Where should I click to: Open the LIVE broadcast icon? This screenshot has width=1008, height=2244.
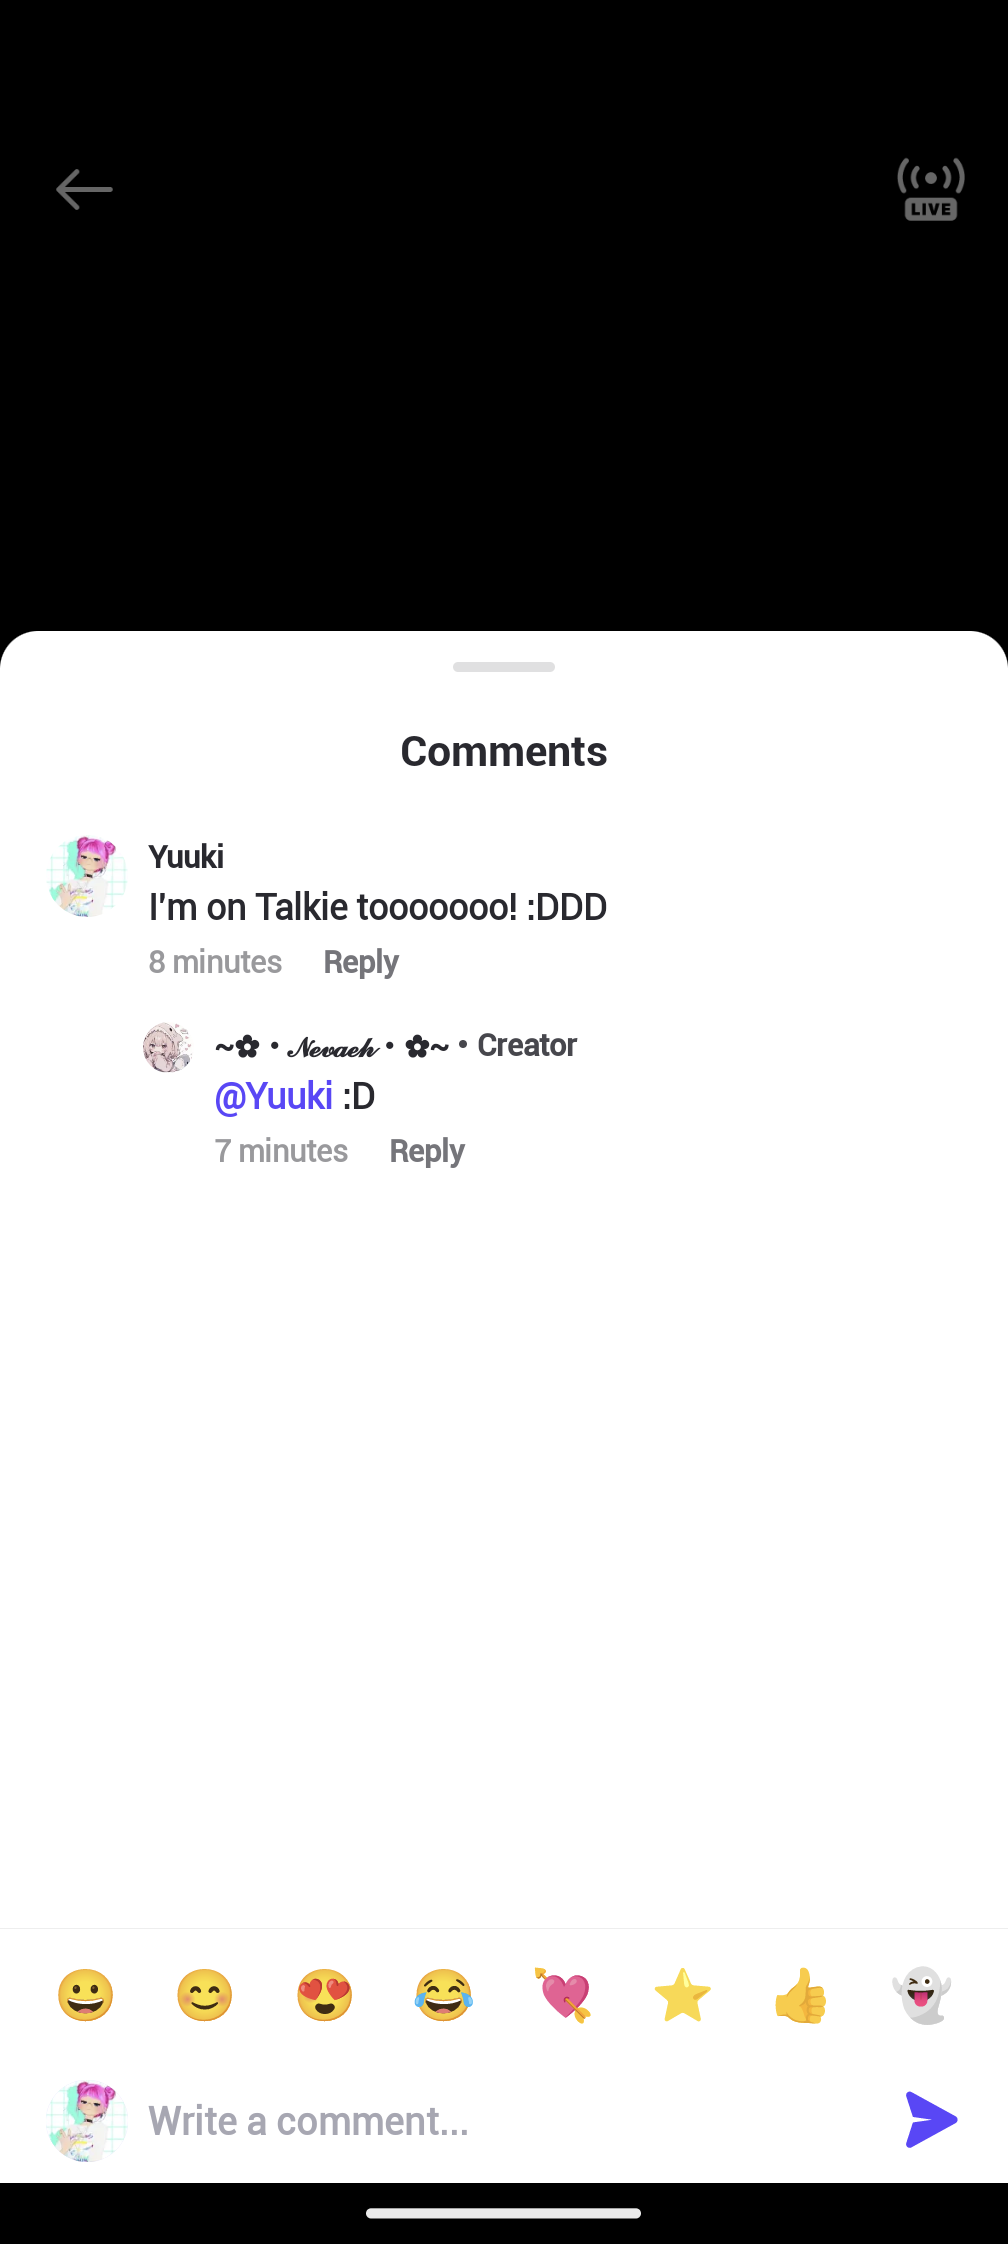click(930, 189)
